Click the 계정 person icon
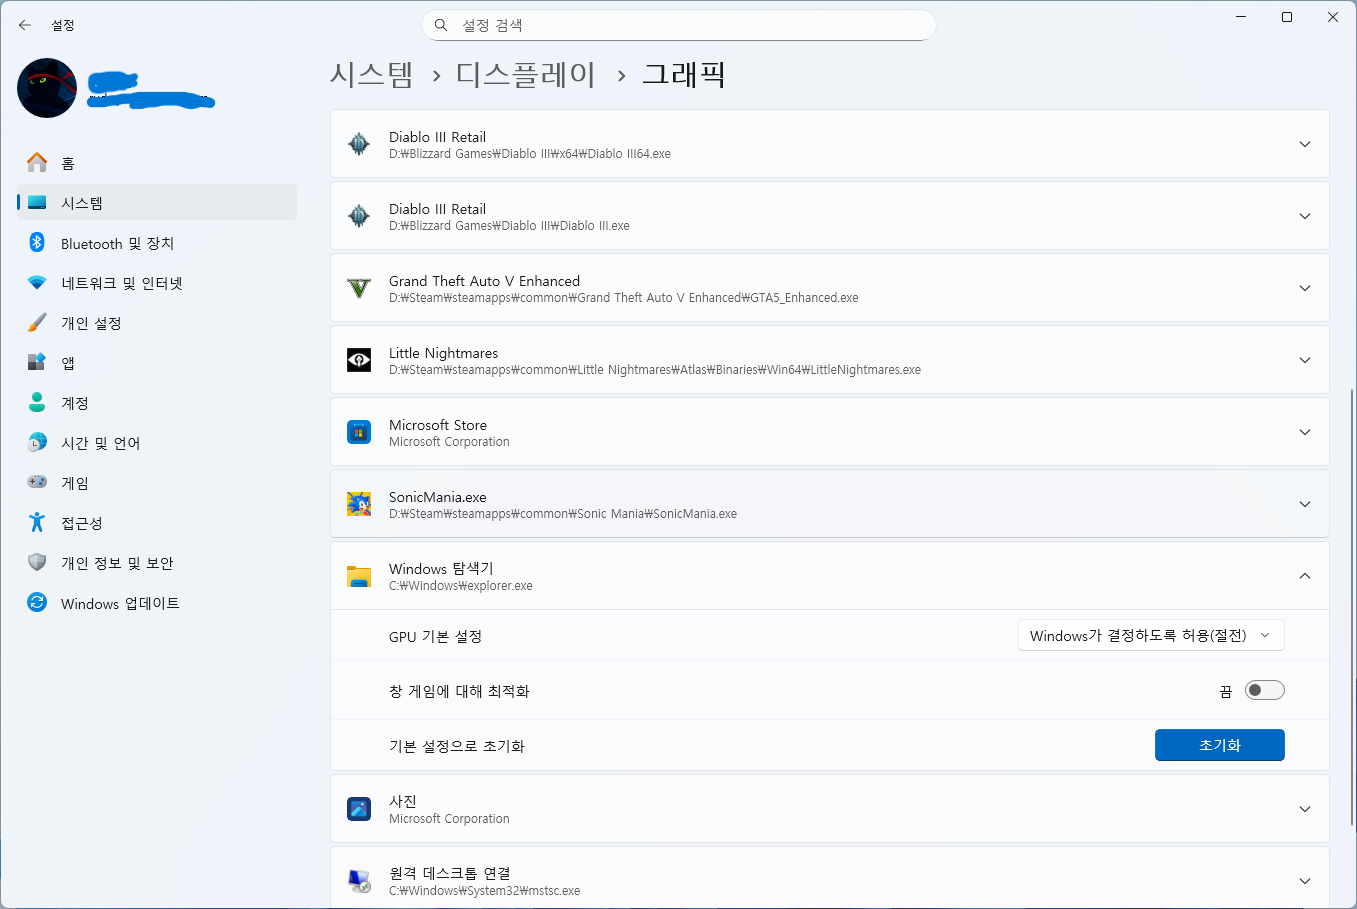Viewport: 1357px width, 909px height. 37,402
